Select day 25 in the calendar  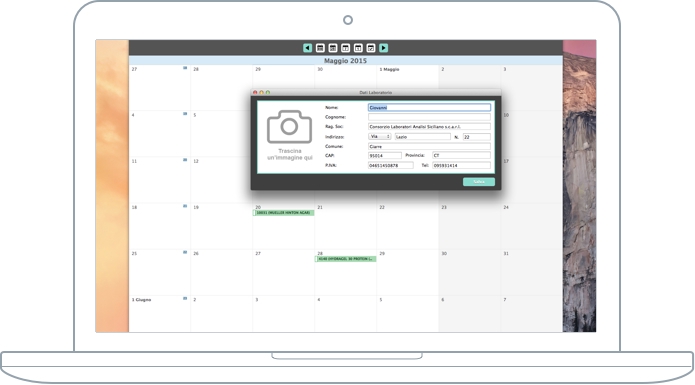point(160,272)
